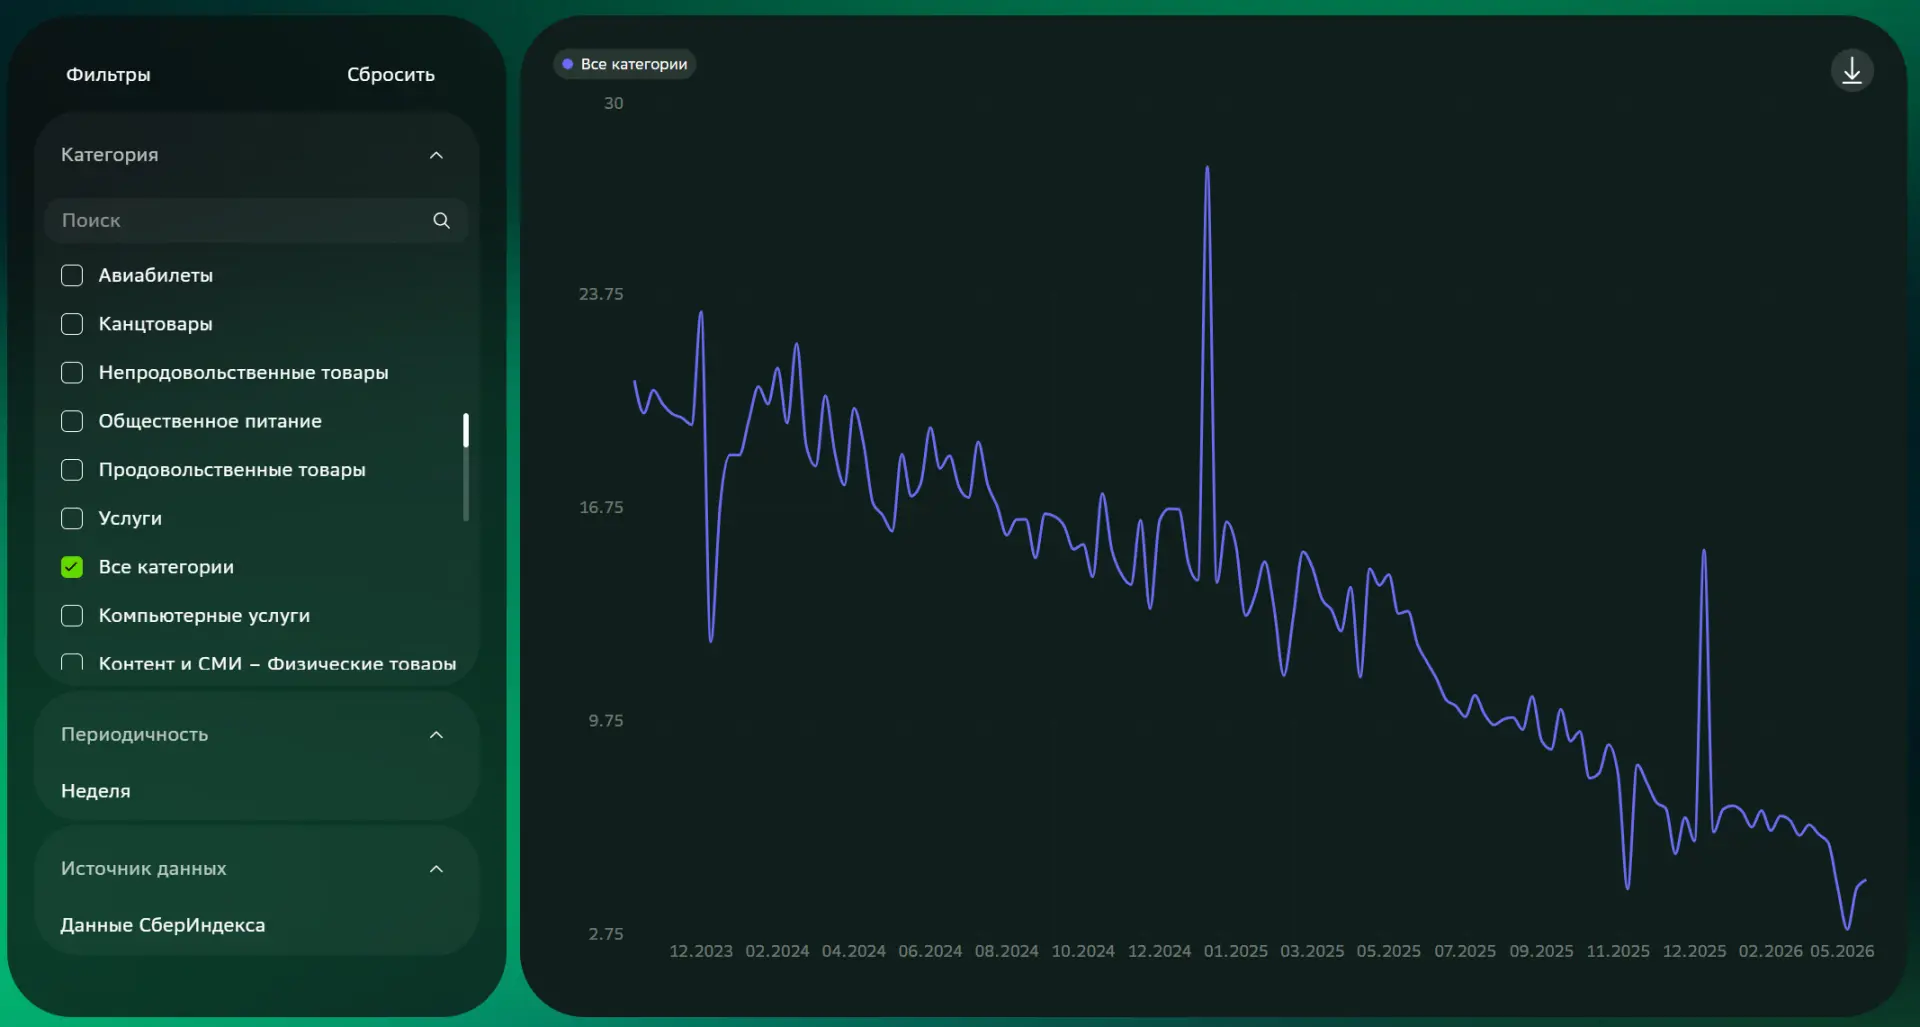Image resolution: width=1920 pixels, height=1027 pixels.
Task: Check Непродовольственные товары option
Action: point(72,372)
